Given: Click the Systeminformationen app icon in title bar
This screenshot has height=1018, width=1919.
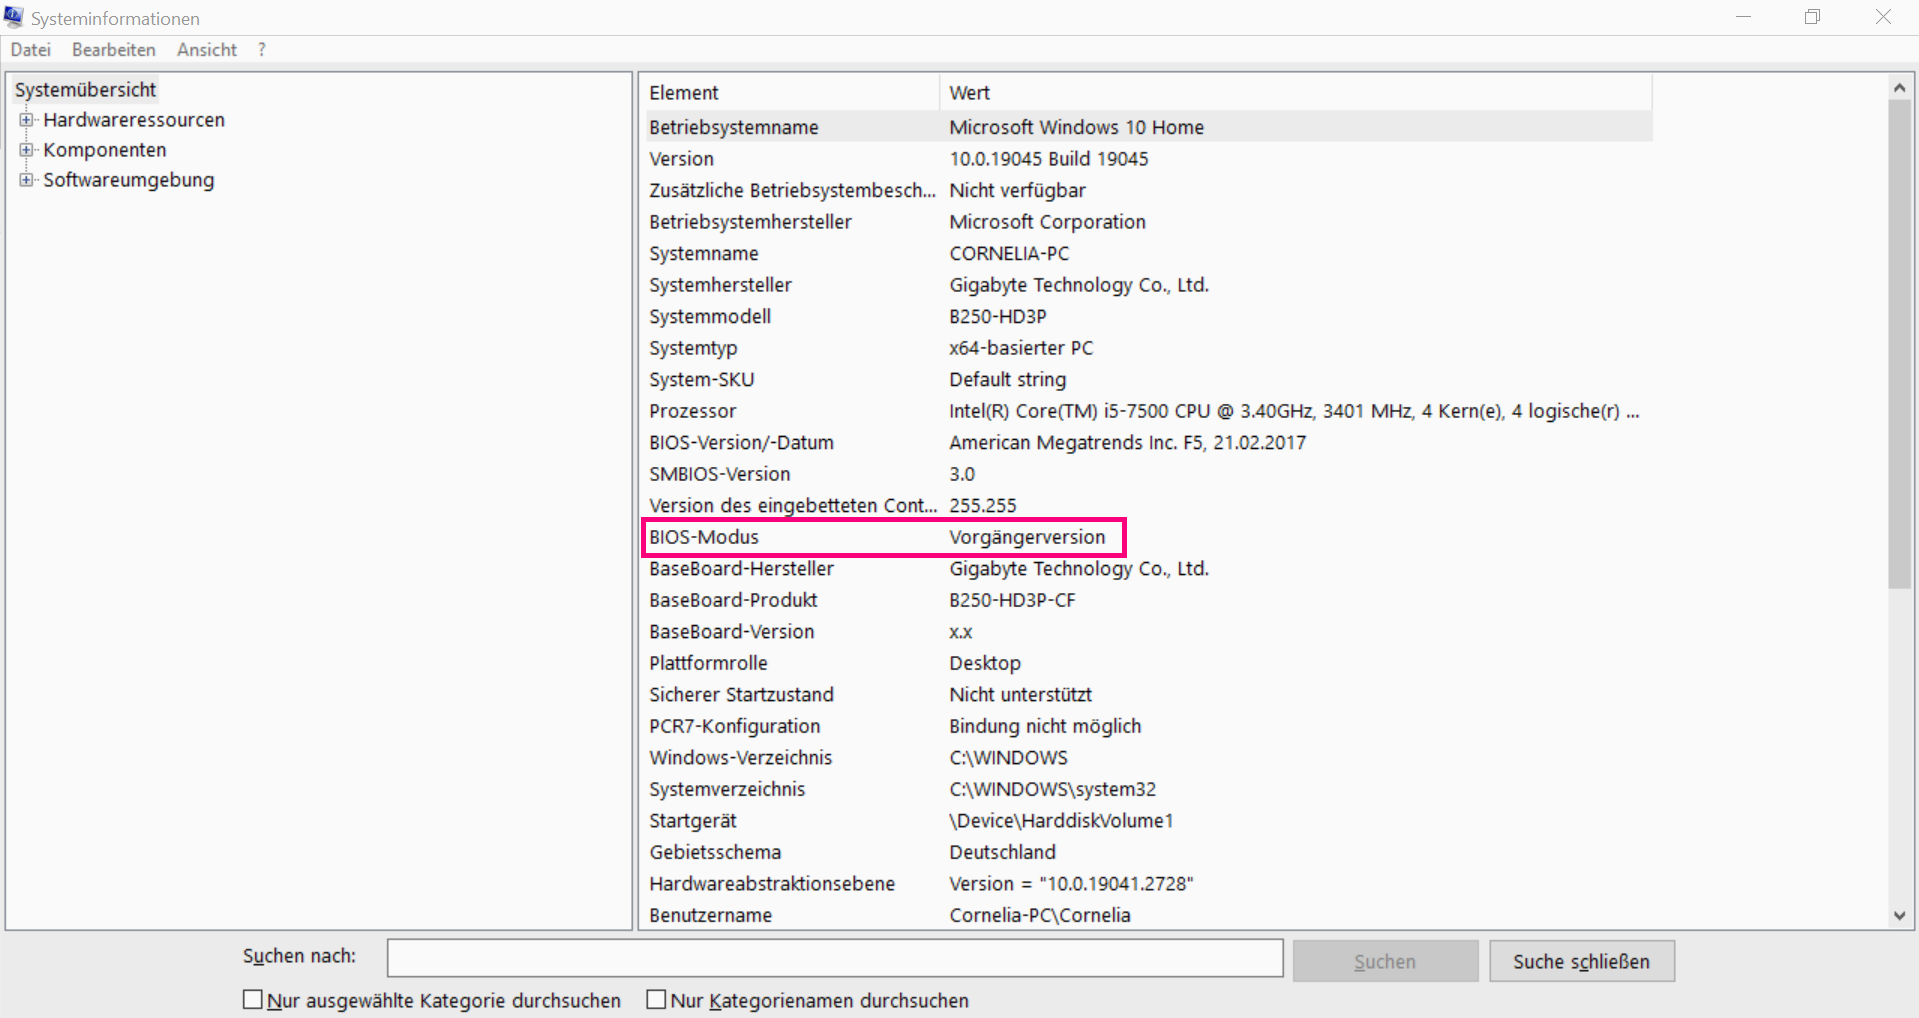Looking at the screenshot, I should point(14,17).
